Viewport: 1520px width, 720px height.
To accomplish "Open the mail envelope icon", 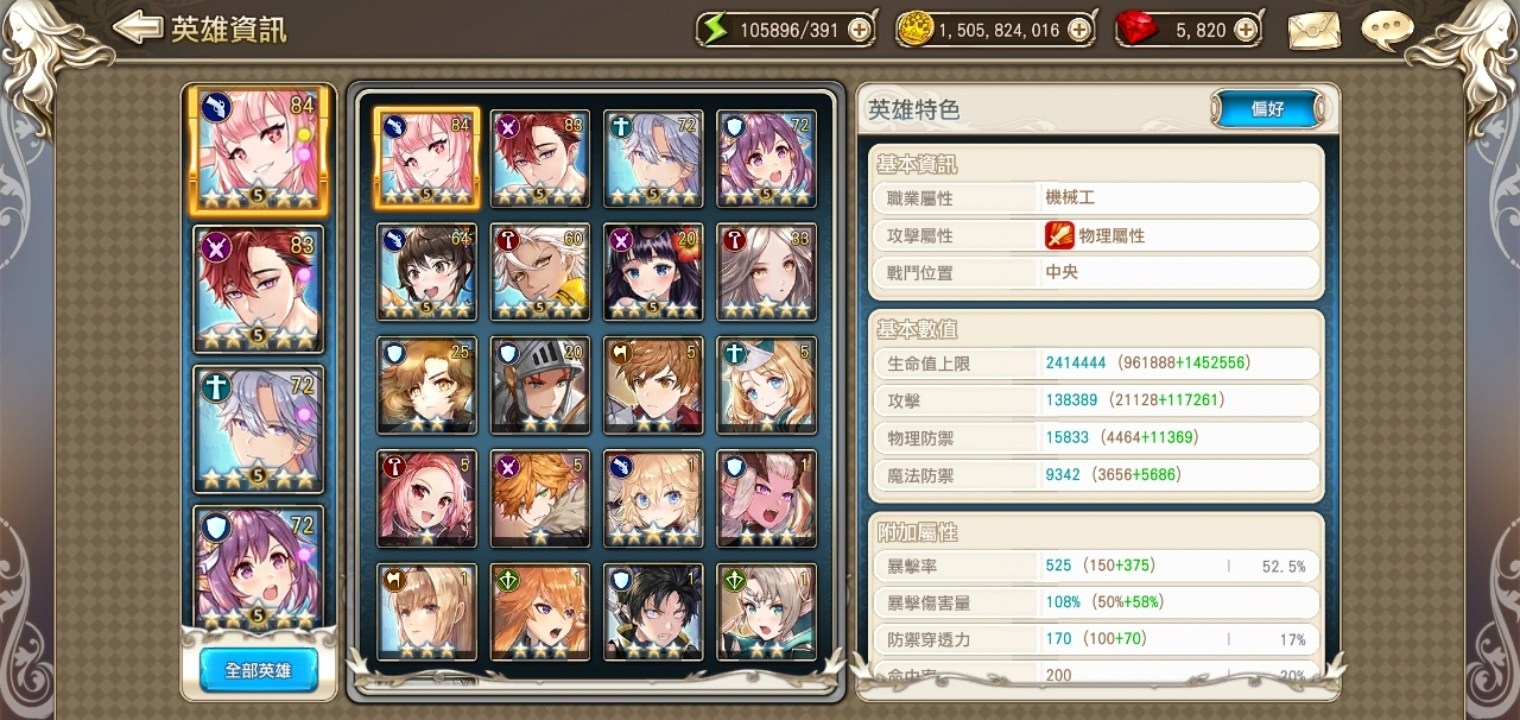I will click(x=1313, y=30).
